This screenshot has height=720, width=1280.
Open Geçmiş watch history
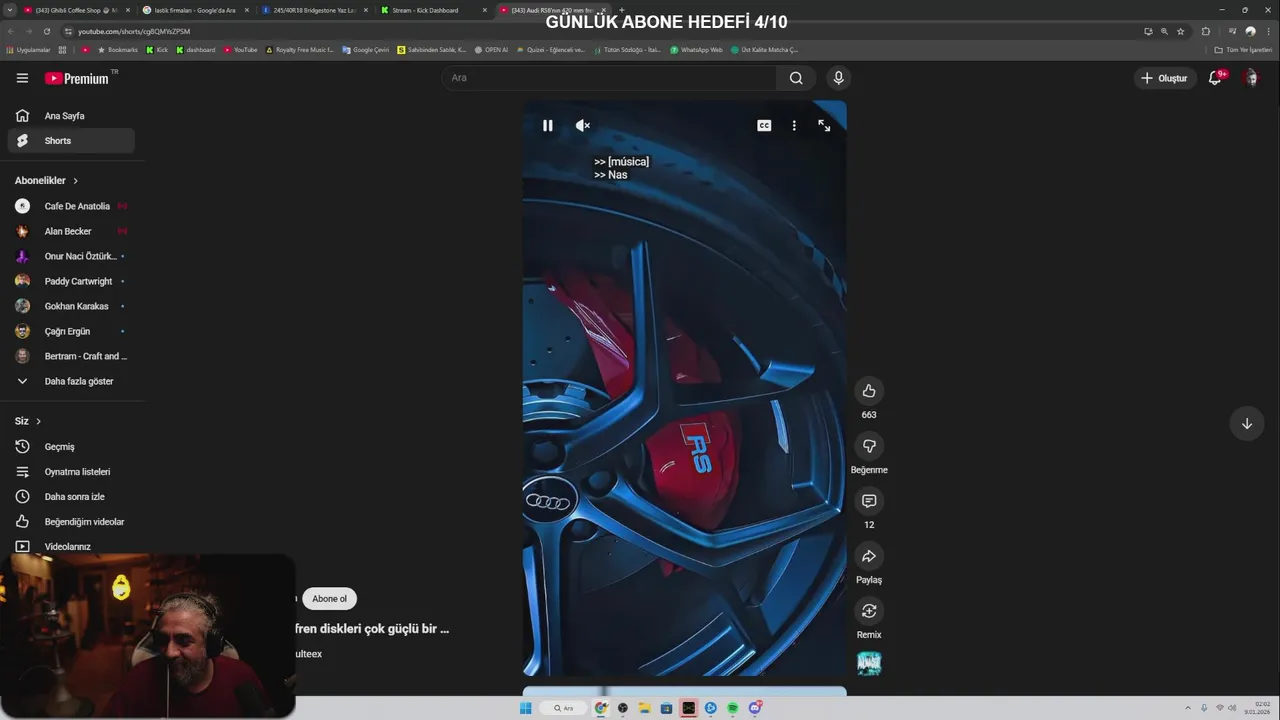coord(71,447)
